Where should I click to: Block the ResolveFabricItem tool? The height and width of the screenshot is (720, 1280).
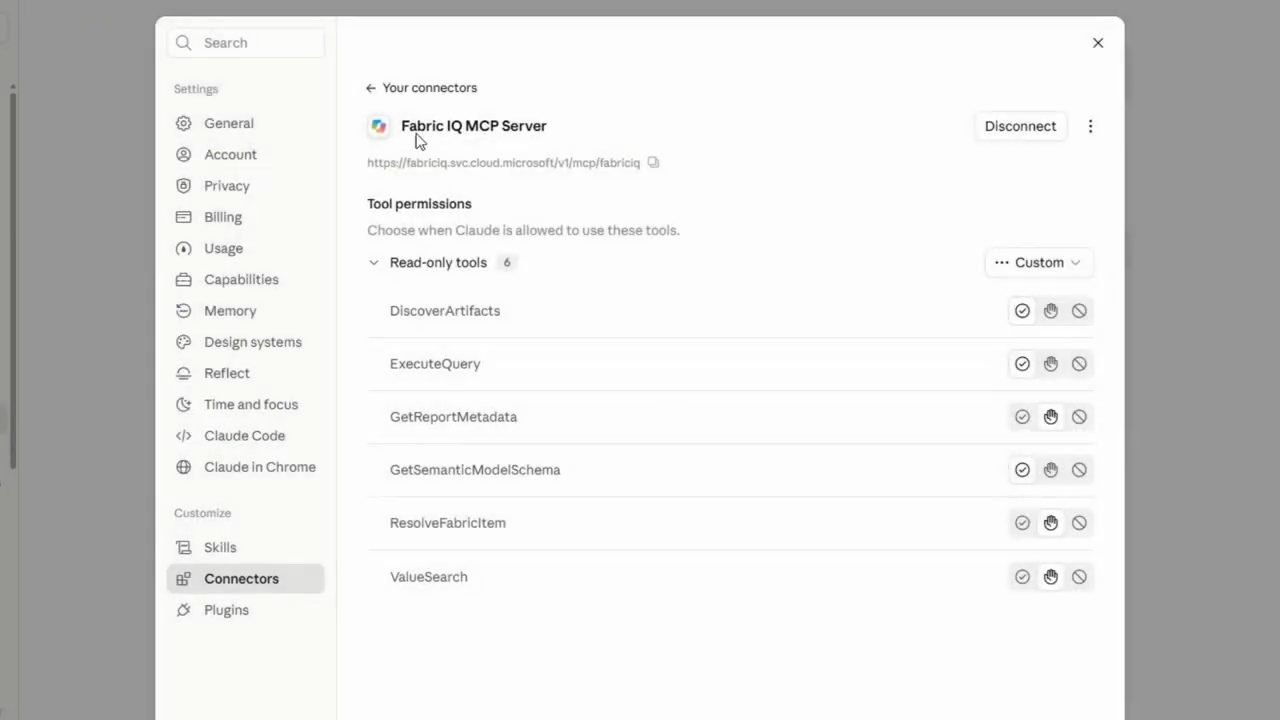tap(1079, 523)
